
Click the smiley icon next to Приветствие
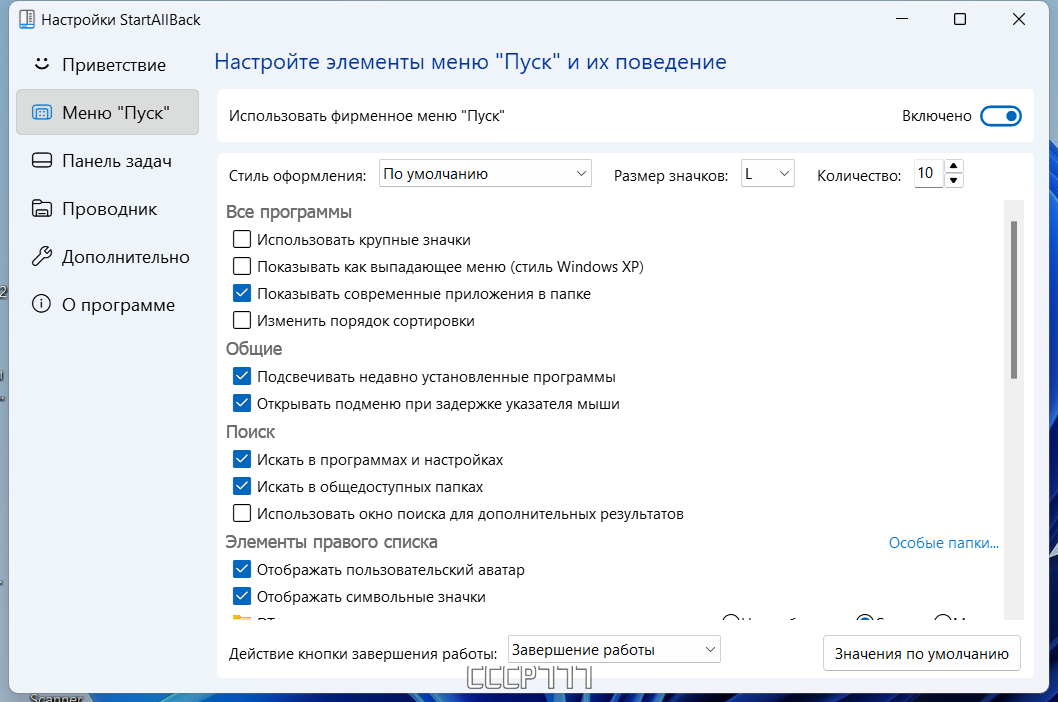(42, 64)
